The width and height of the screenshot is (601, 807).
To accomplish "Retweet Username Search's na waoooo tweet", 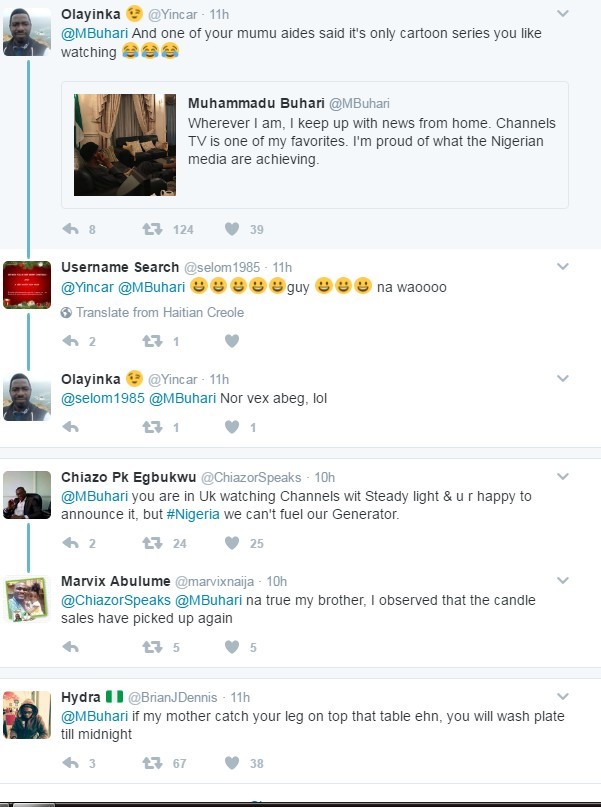I will click(152, 341).
